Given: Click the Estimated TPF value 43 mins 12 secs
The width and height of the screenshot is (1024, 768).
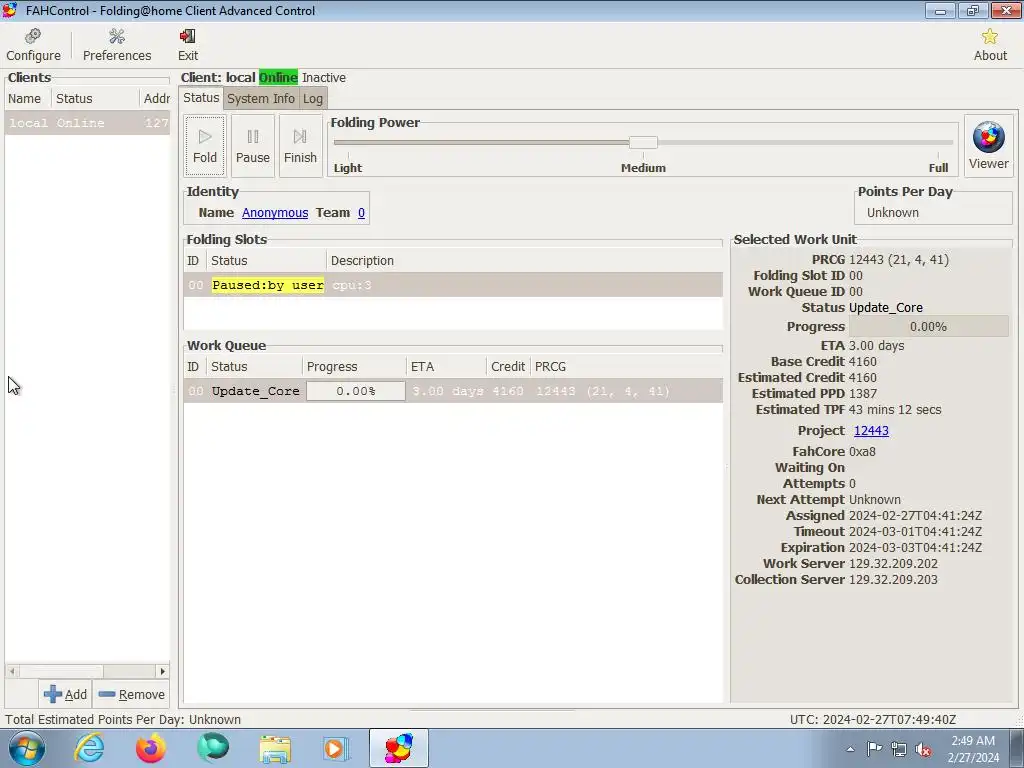Looking at the screenshot, I should pyautogui.click(x=895, y=410).
